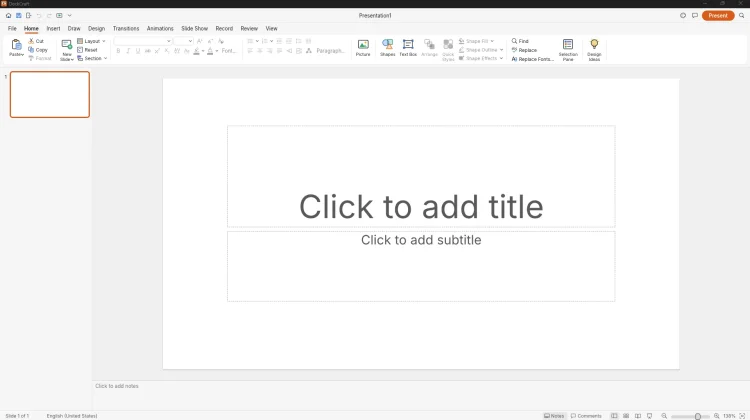Open the Animations tab
Viewport: 750px width, 420px height.
160,29
